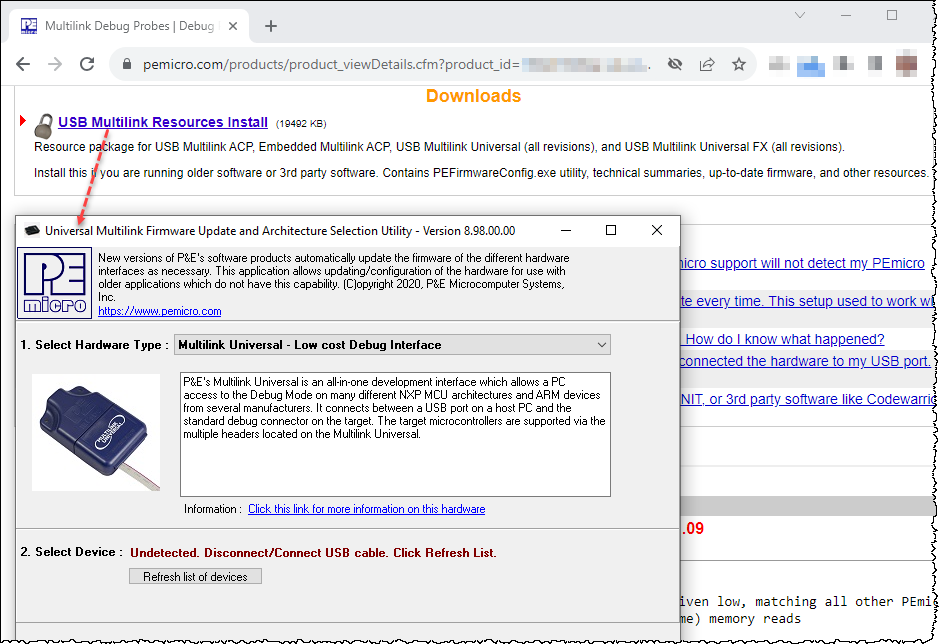This screenshot has width=939, height=644.
Task: Click the bookmark star icon
Action: click(x=739, y=62)
